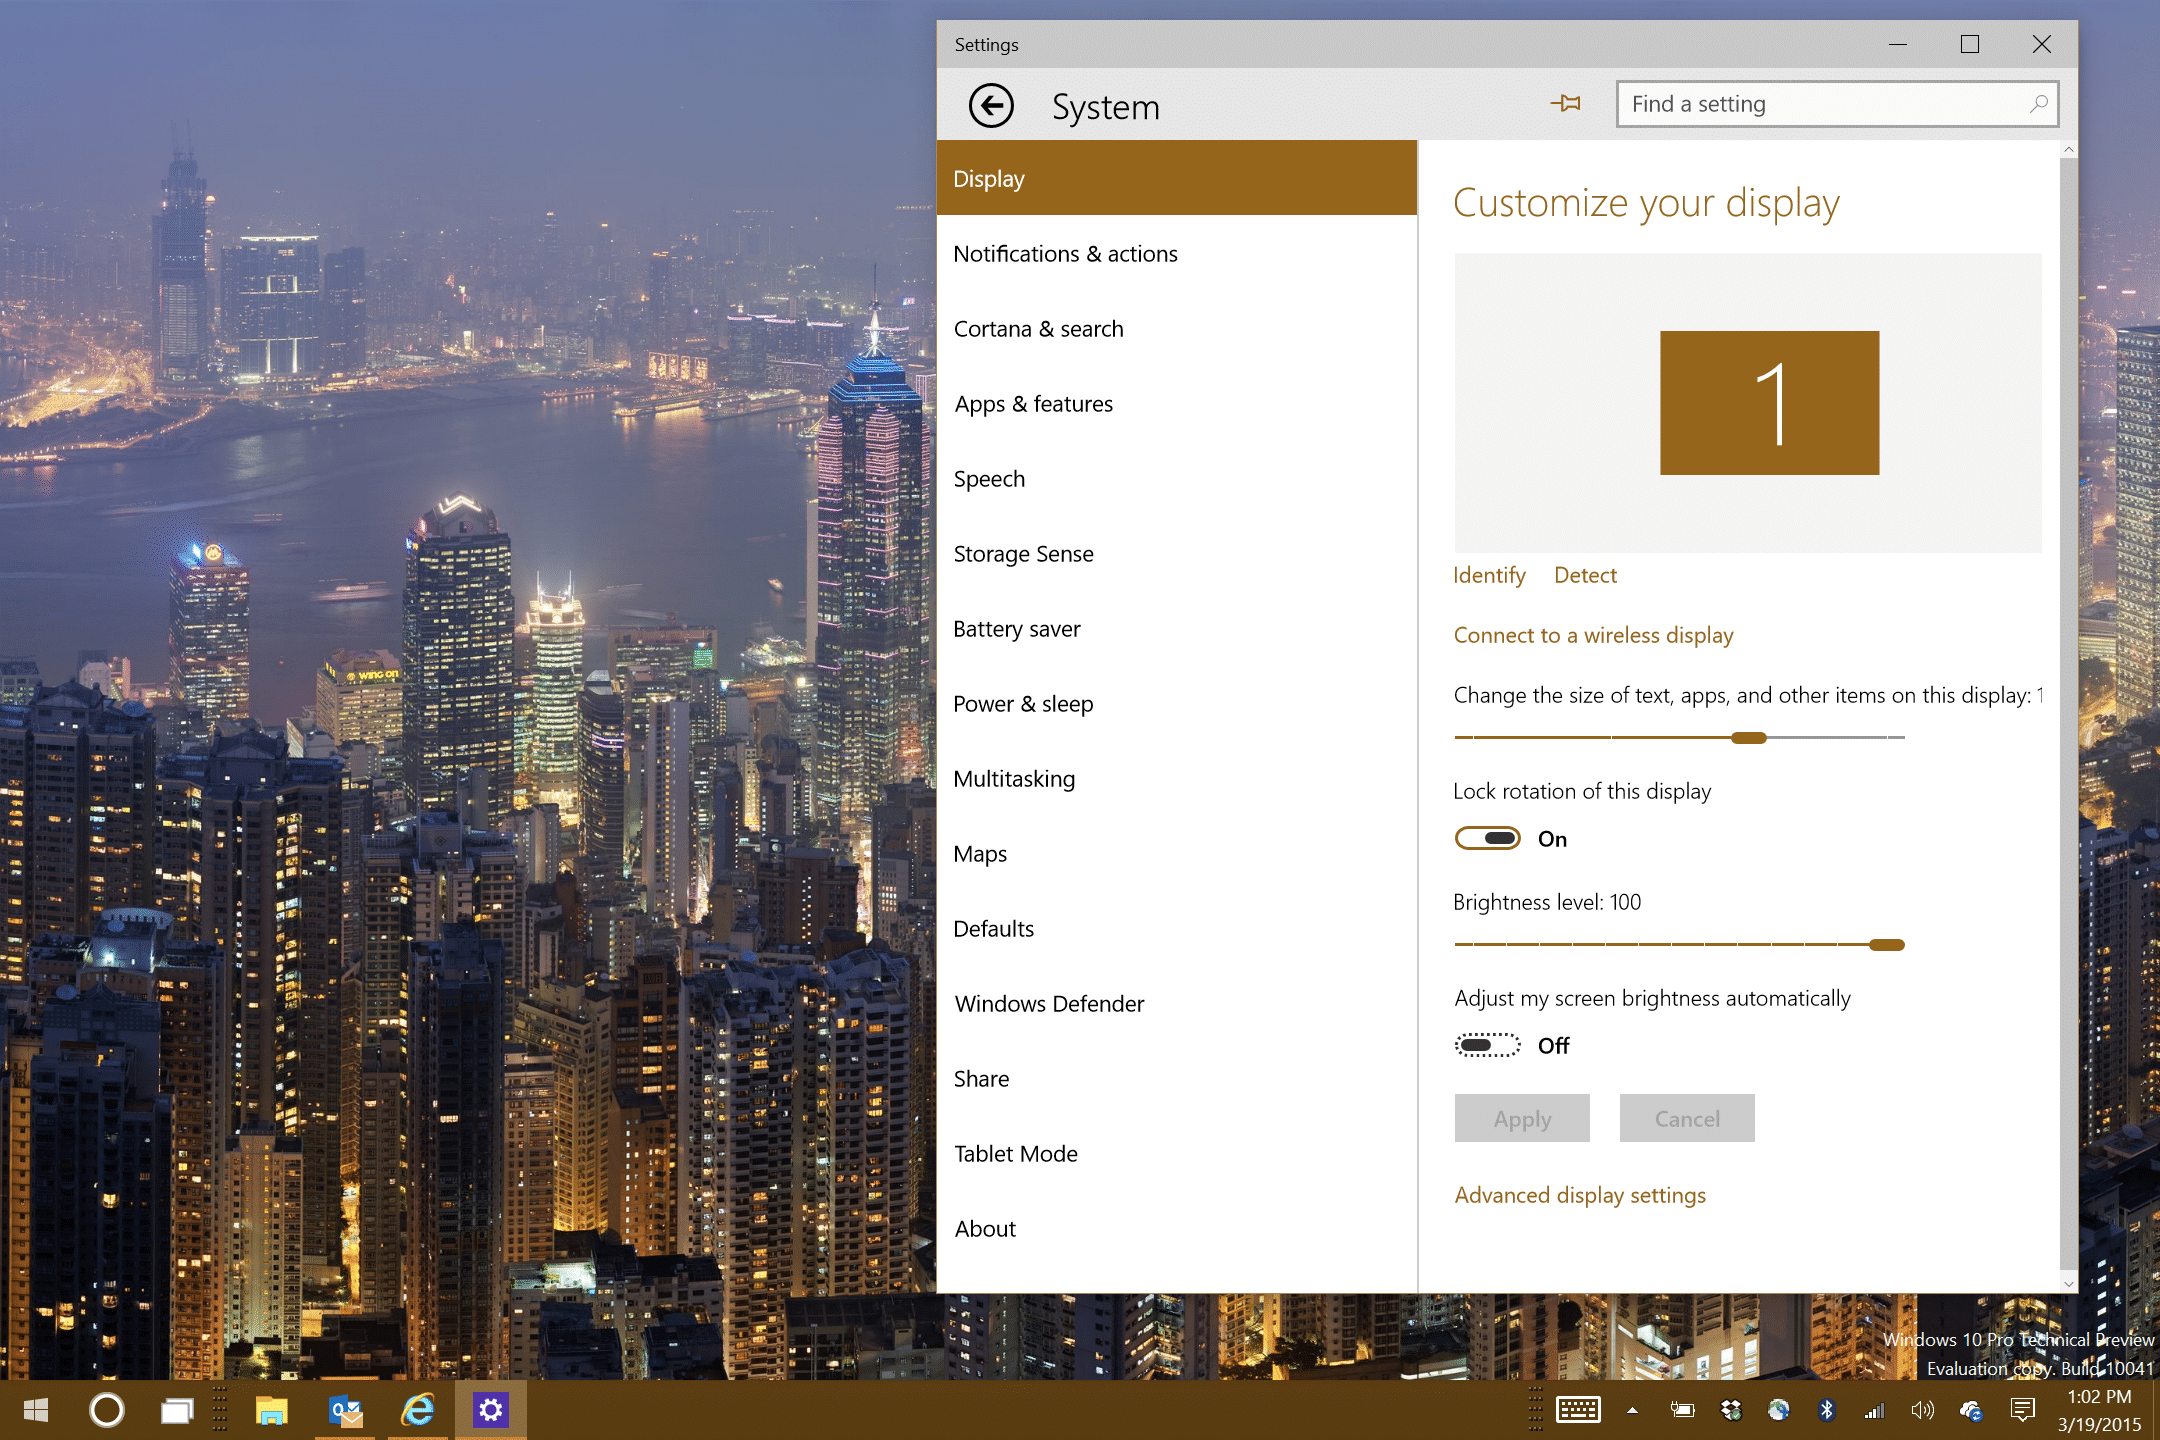This screenshot has width=2160, height=1440.
Task: Open Task View on the taskbar
Action: point(178,1411)
